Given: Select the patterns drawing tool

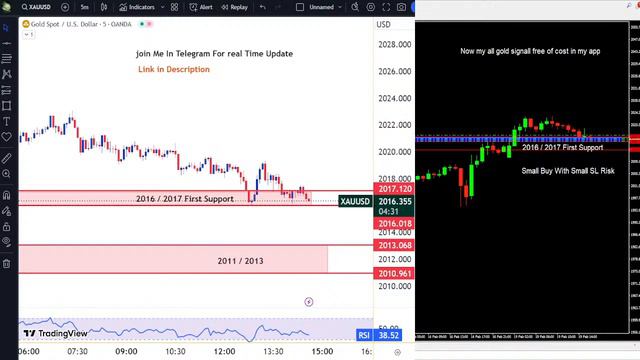Looking at the screenshot, I should [x=6, y=74].
